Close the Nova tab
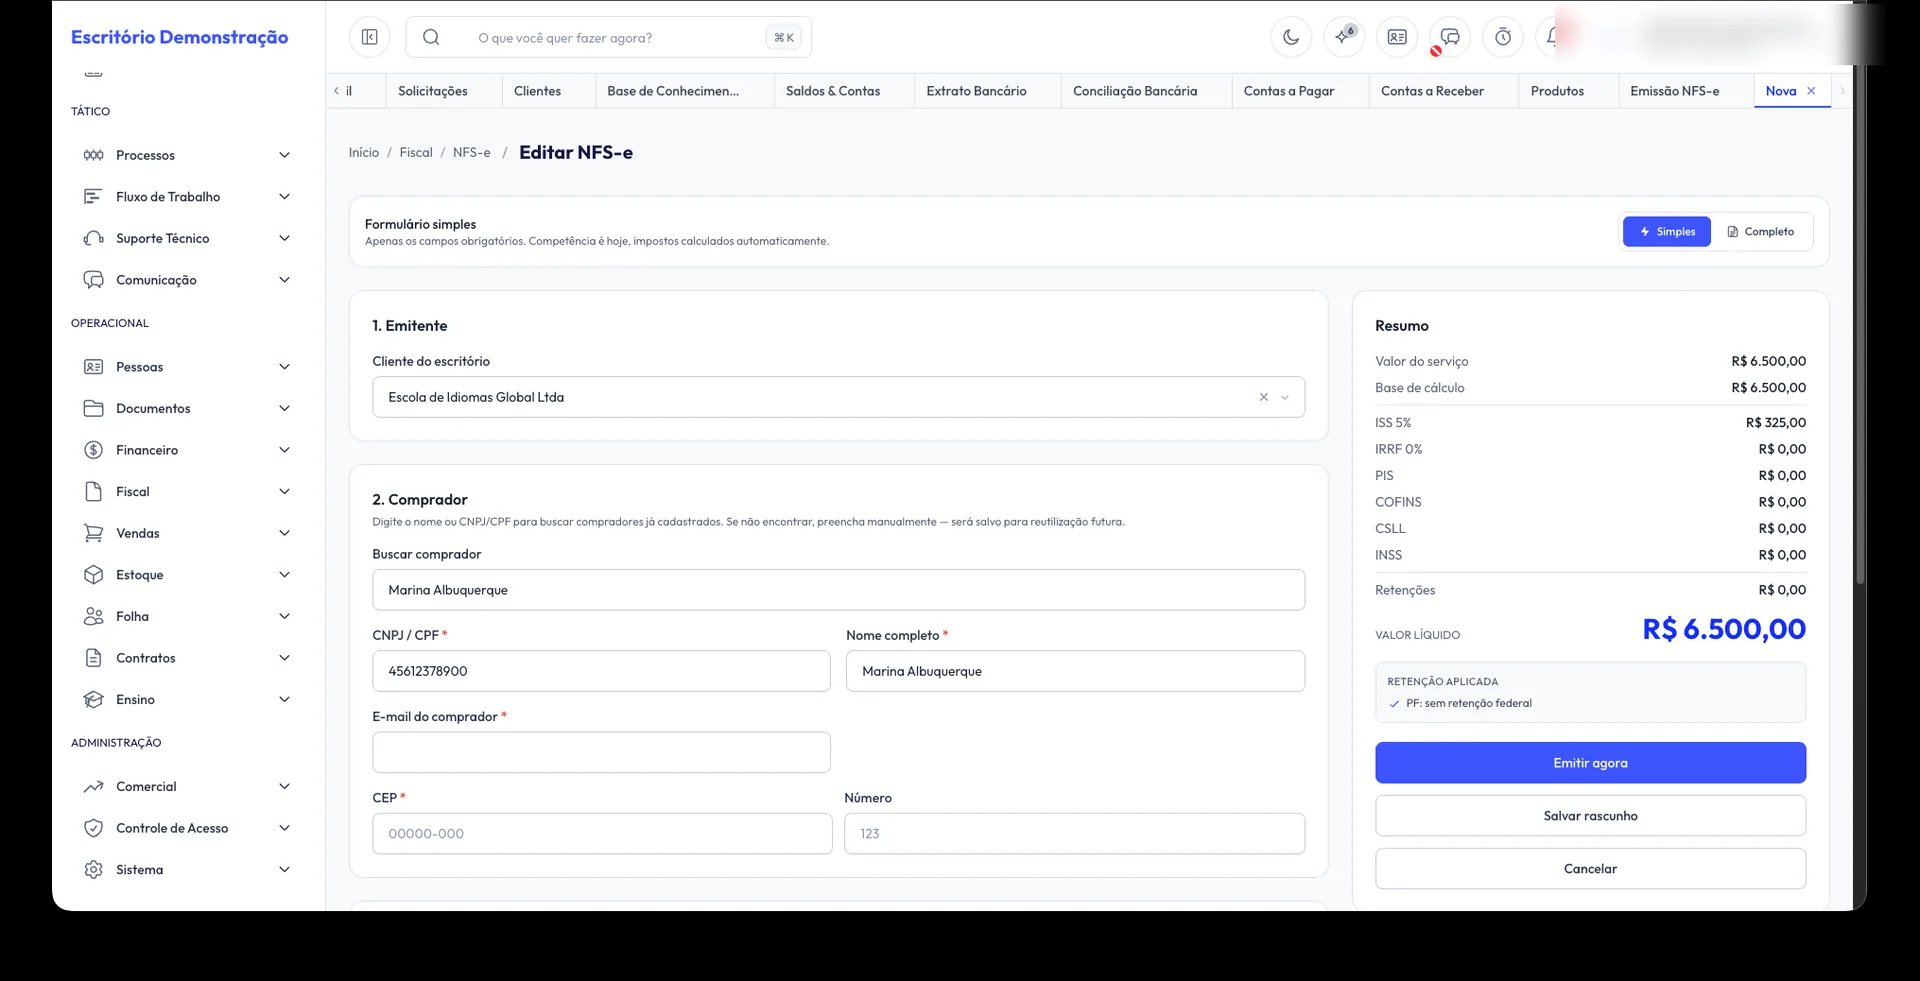Image resolution: width=1920 pixels, height=981 pixels. point(1811,91)
